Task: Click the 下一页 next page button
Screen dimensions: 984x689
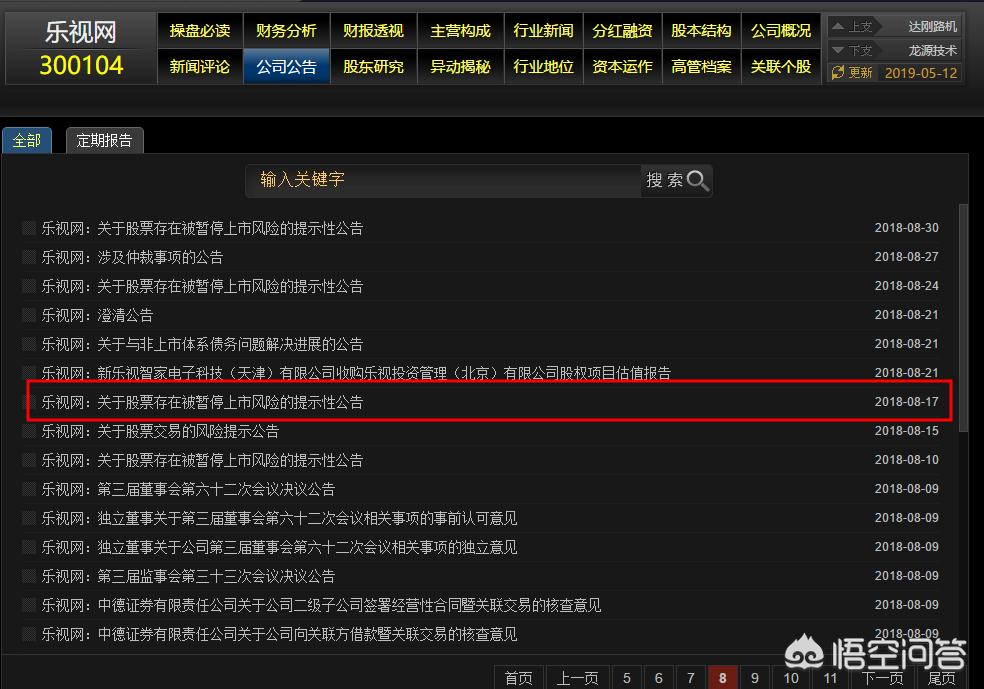Action: 883,678
